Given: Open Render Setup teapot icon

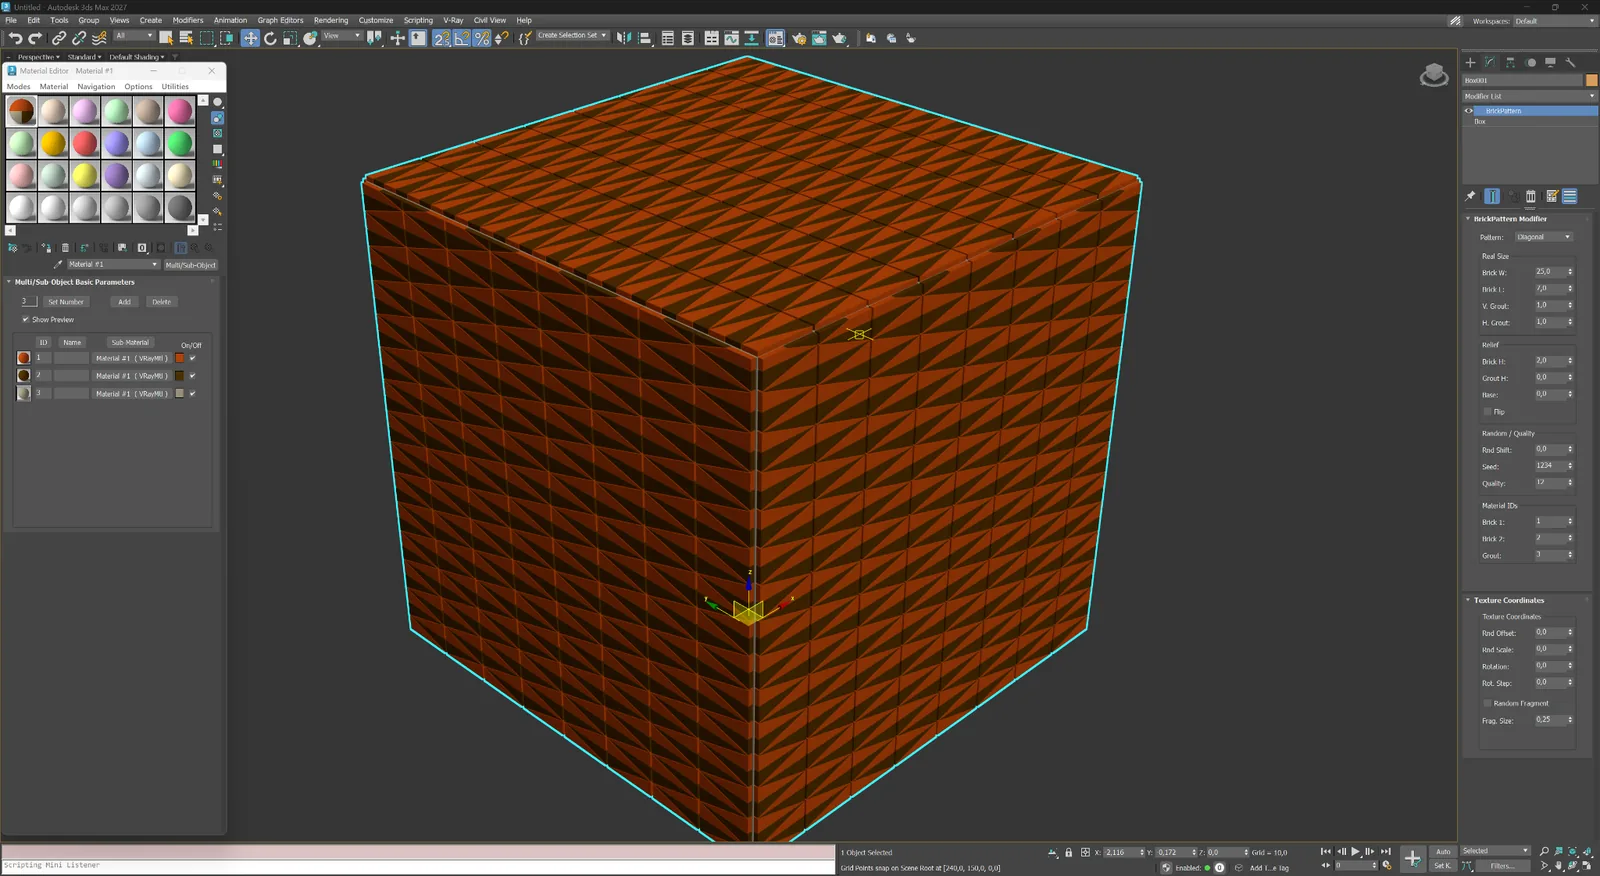Looking at the screenshot, I should coord(799,38).
